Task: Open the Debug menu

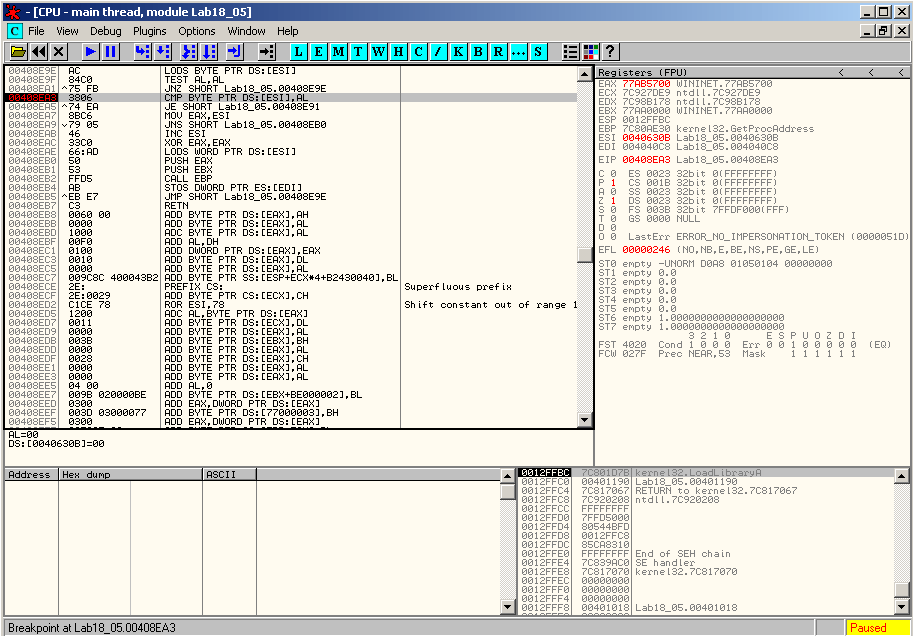Action: point(105,31)
